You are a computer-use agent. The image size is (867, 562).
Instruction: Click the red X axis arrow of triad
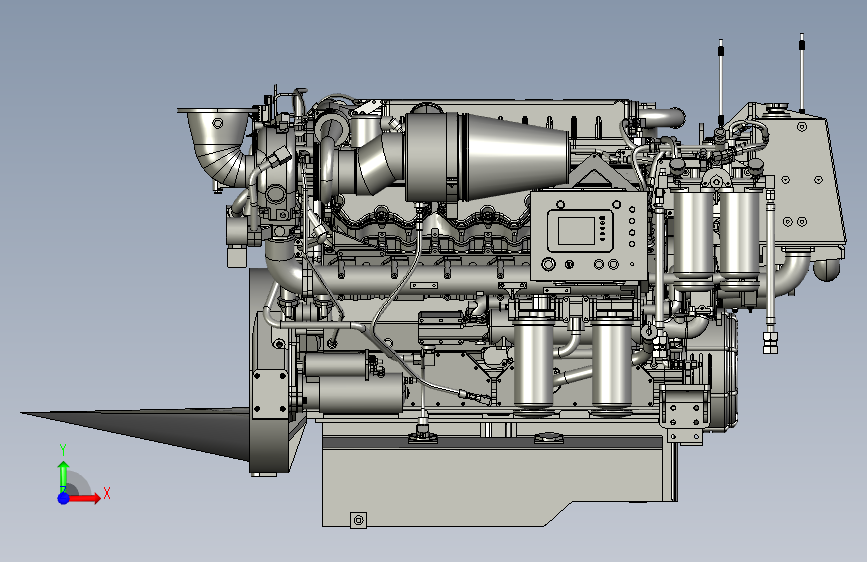coord(84,498)
